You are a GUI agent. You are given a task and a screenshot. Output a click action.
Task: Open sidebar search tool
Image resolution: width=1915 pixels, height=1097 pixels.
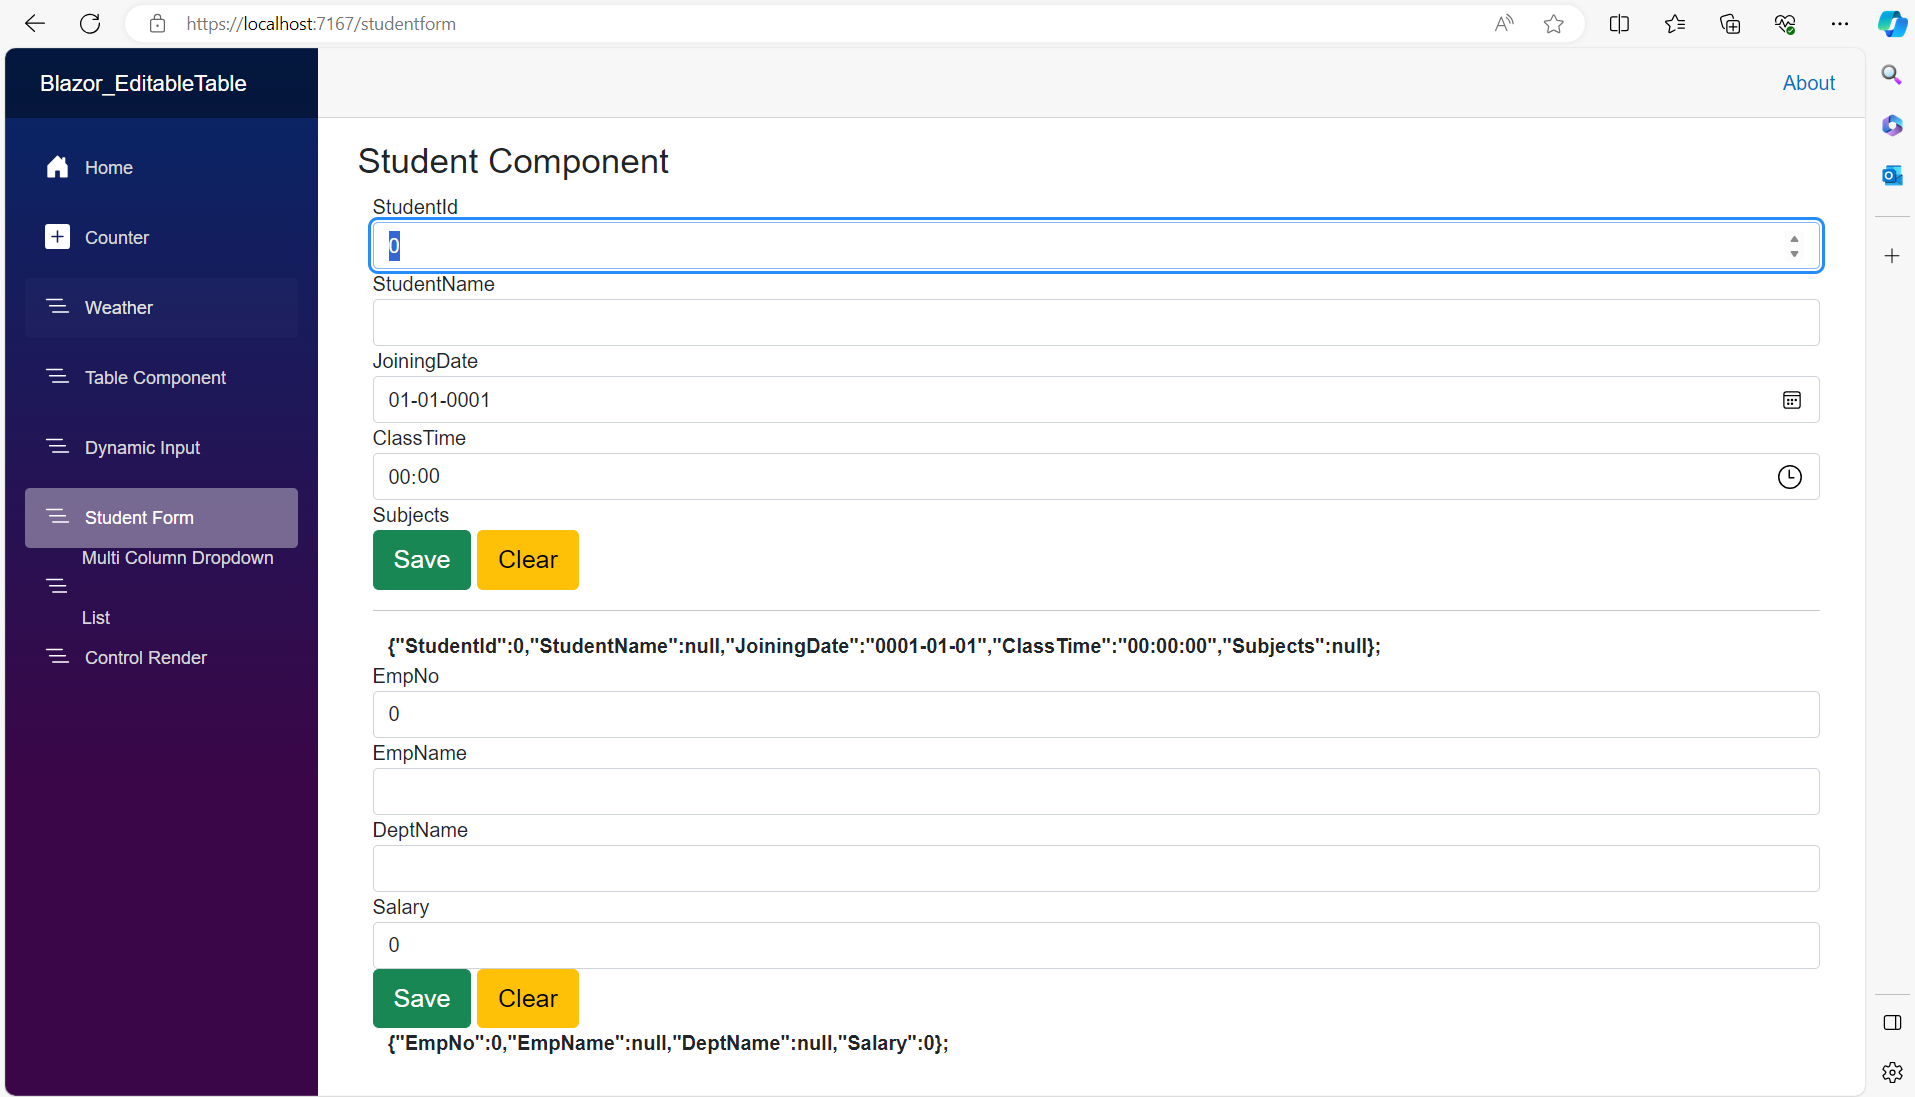(1891, 75)
